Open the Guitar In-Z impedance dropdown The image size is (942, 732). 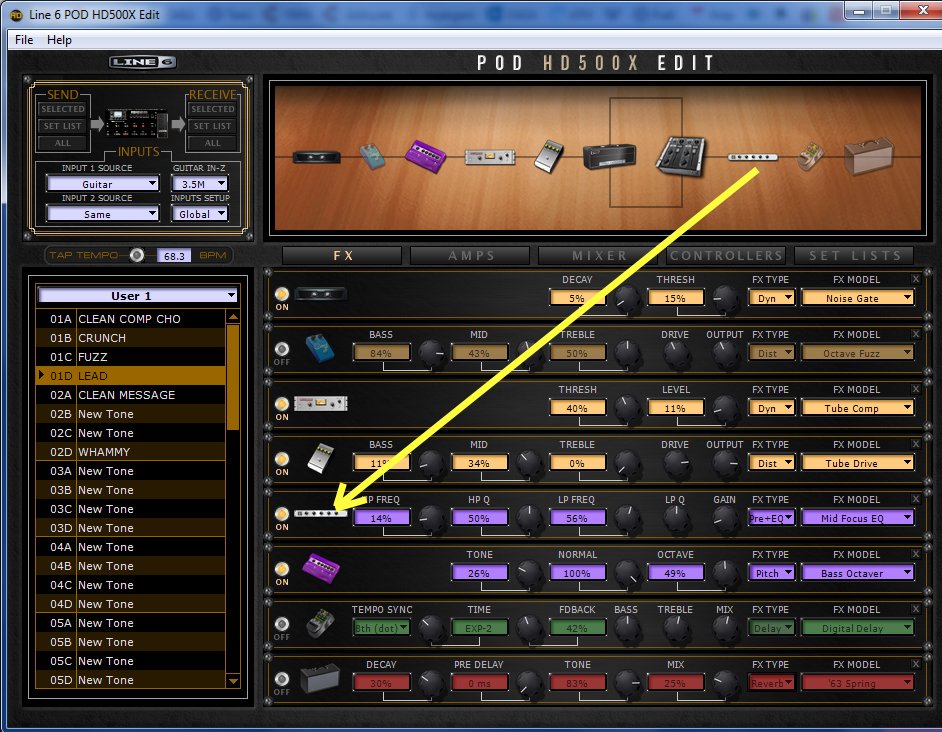tap(199, 183)
